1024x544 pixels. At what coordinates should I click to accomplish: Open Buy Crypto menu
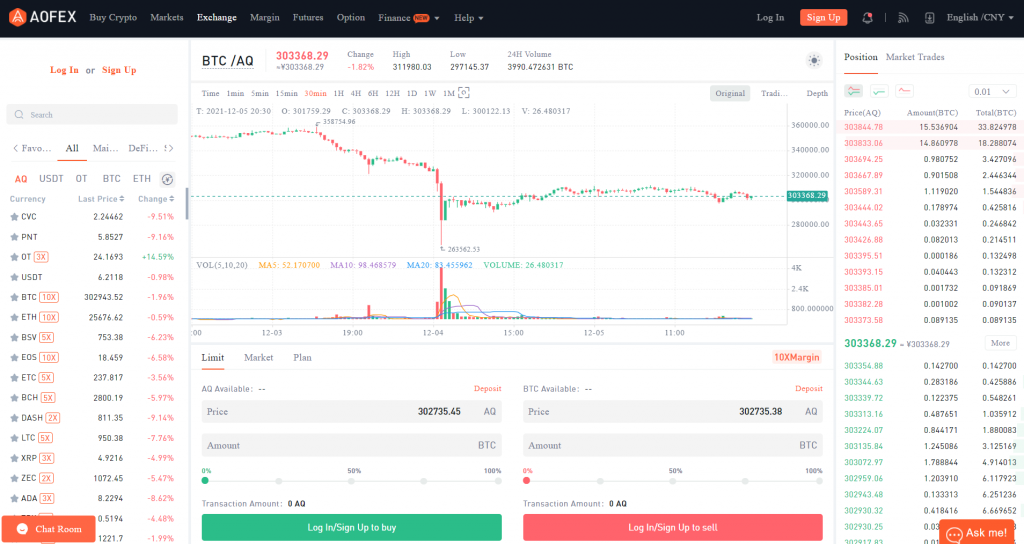pyautogui.click(x=113, y=18)
